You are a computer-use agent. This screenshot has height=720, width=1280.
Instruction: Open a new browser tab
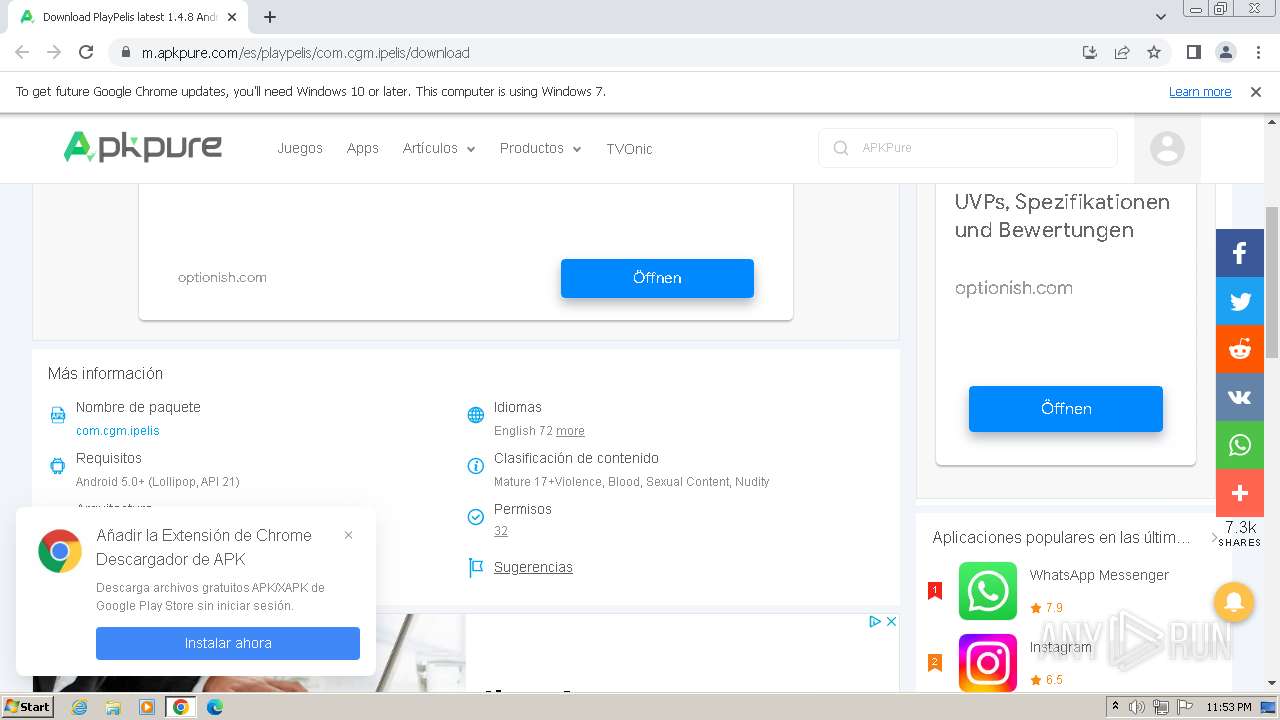[x=270, y=17]
